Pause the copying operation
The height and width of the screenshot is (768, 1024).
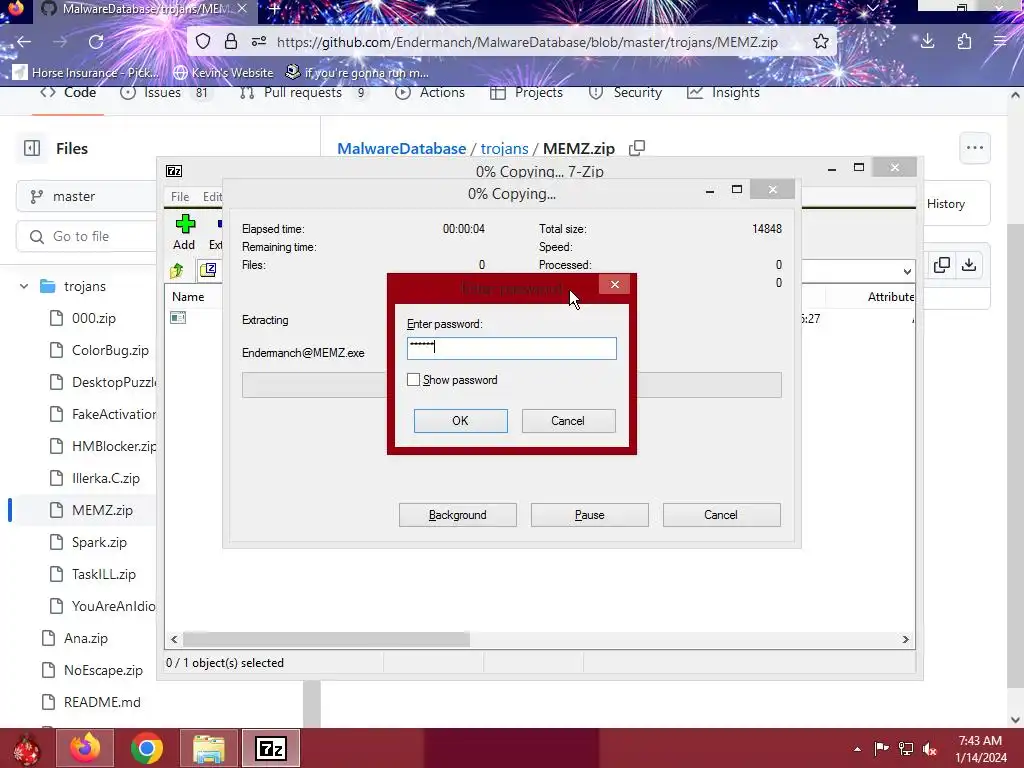click(589, 515)
